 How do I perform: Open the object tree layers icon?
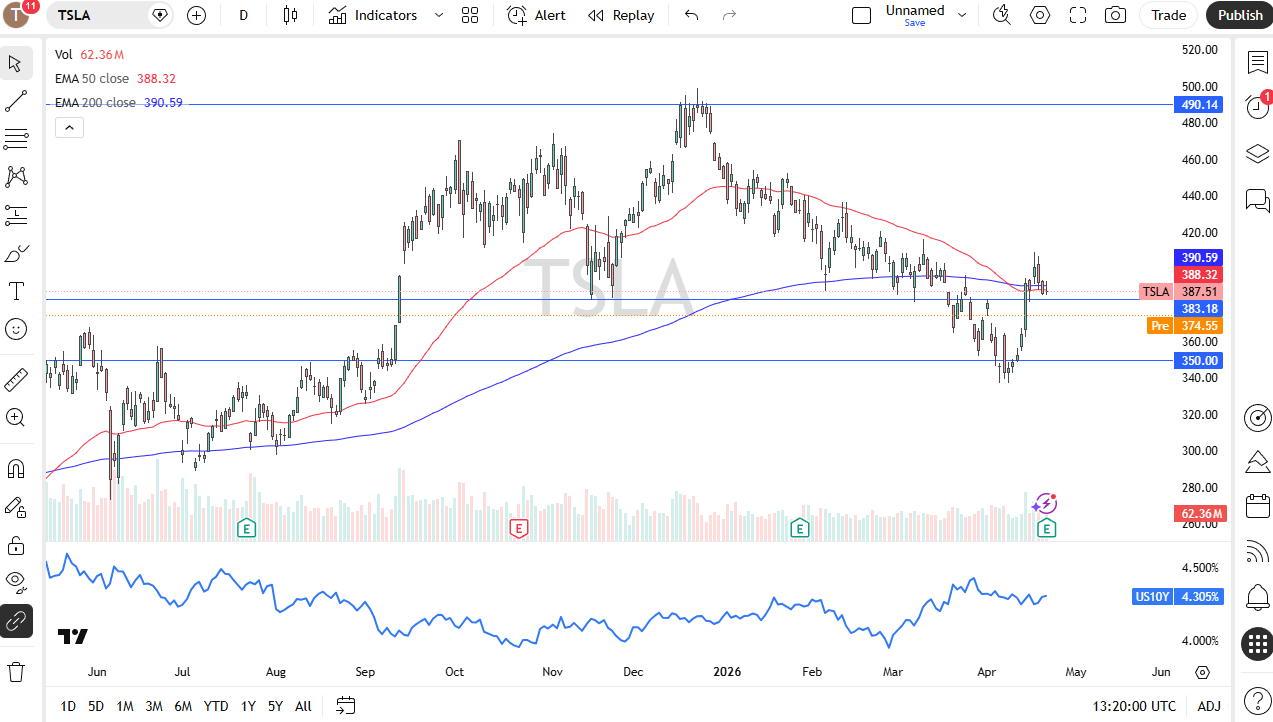[1257, 154]
